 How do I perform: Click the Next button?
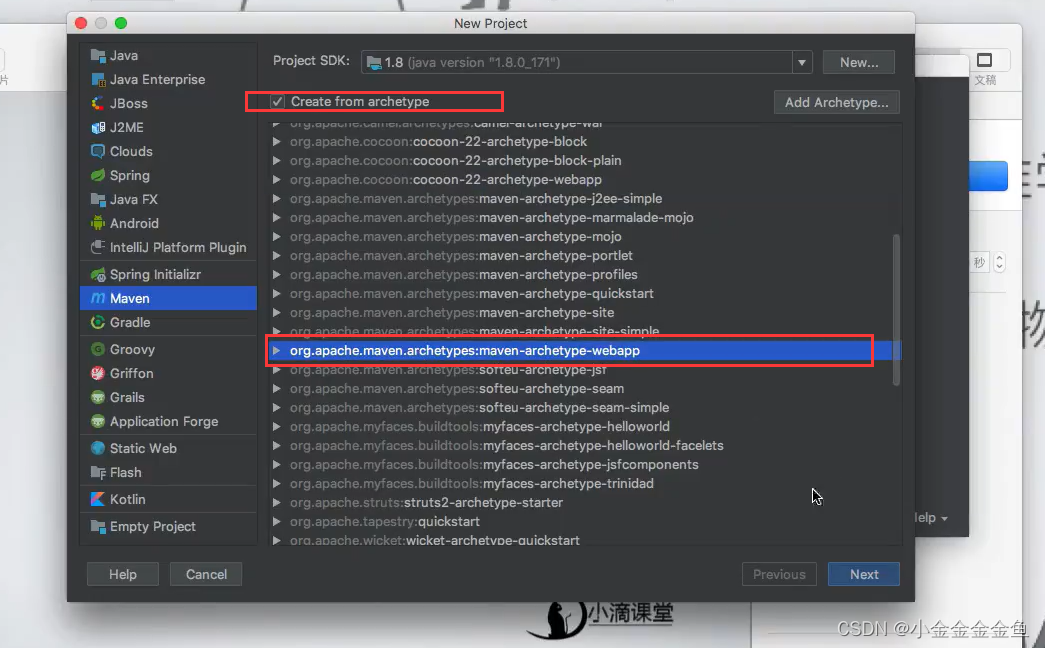(864, 574)
